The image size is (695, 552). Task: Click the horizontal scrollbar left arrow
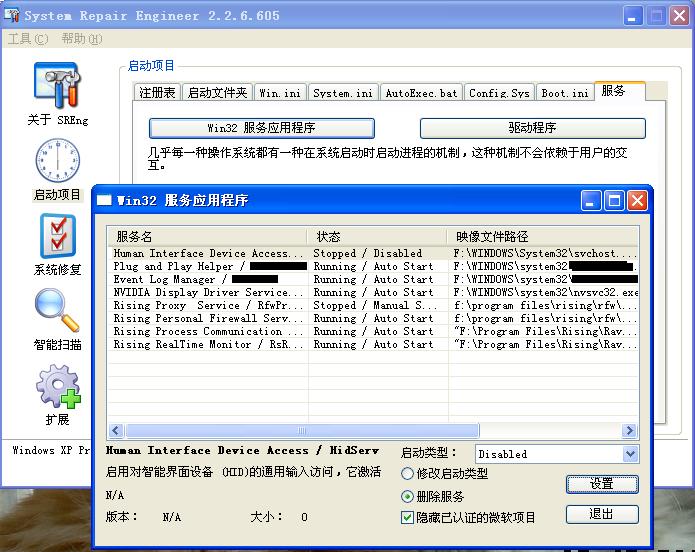click(x=116, y=430)
